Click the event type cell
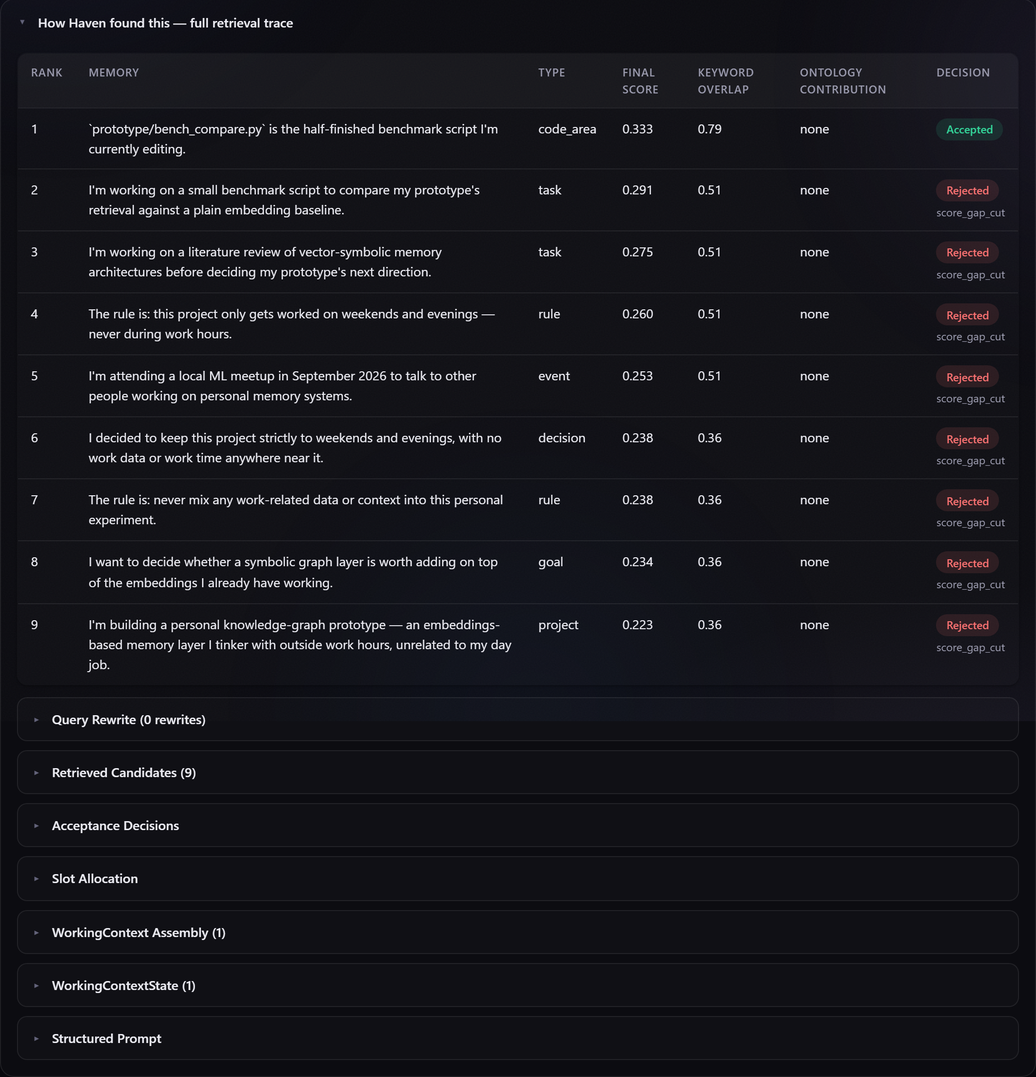Viewport: 1036px width, 1077px height. [554, 376]
